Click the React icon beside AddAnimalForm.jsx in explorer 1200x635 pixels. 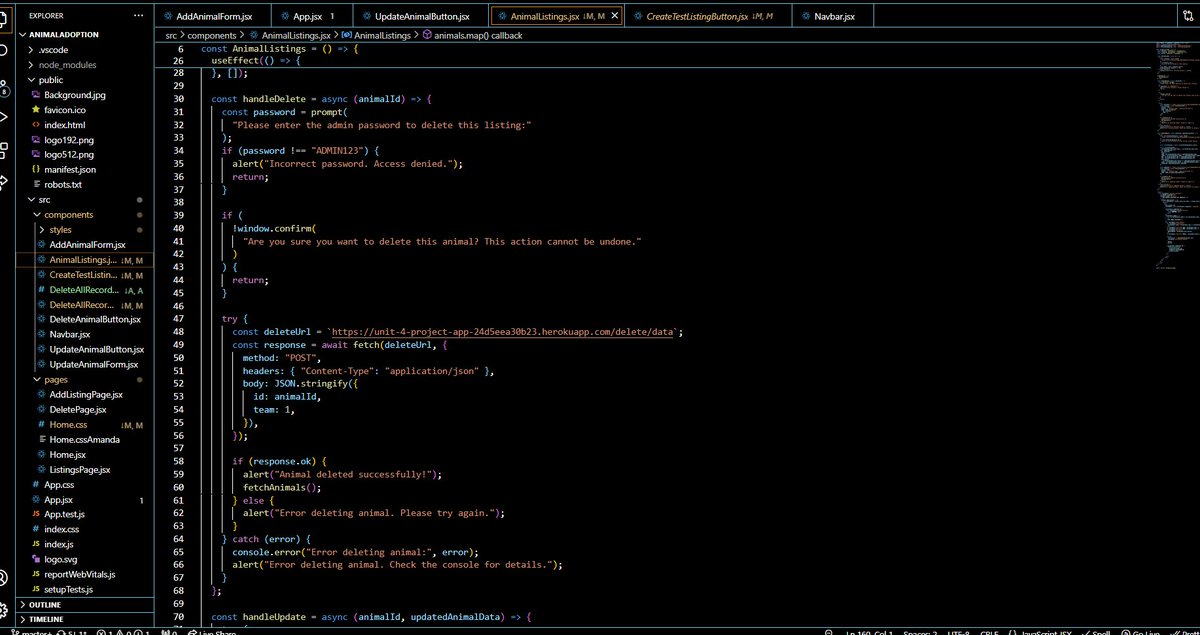(x=40, y=245)
